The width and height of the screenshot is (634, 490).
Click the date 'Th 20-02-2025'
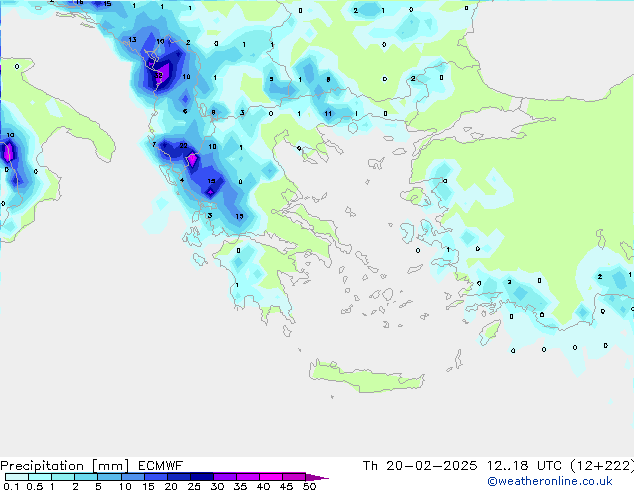tap(420, 466)
